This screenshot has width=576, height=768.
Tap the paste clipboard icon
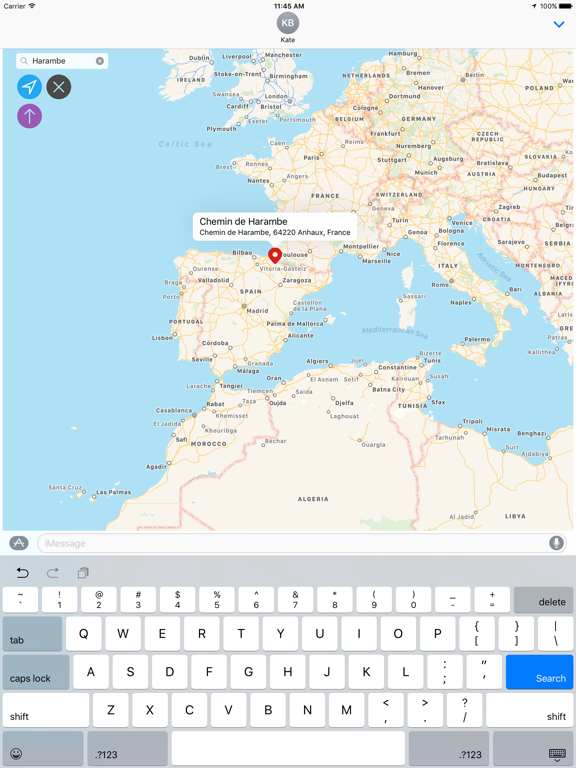point(83,572)
